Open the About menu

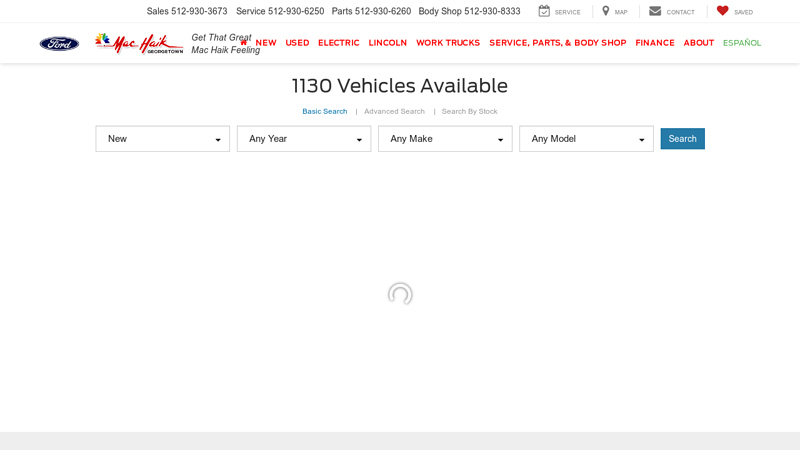coord(698,43)
